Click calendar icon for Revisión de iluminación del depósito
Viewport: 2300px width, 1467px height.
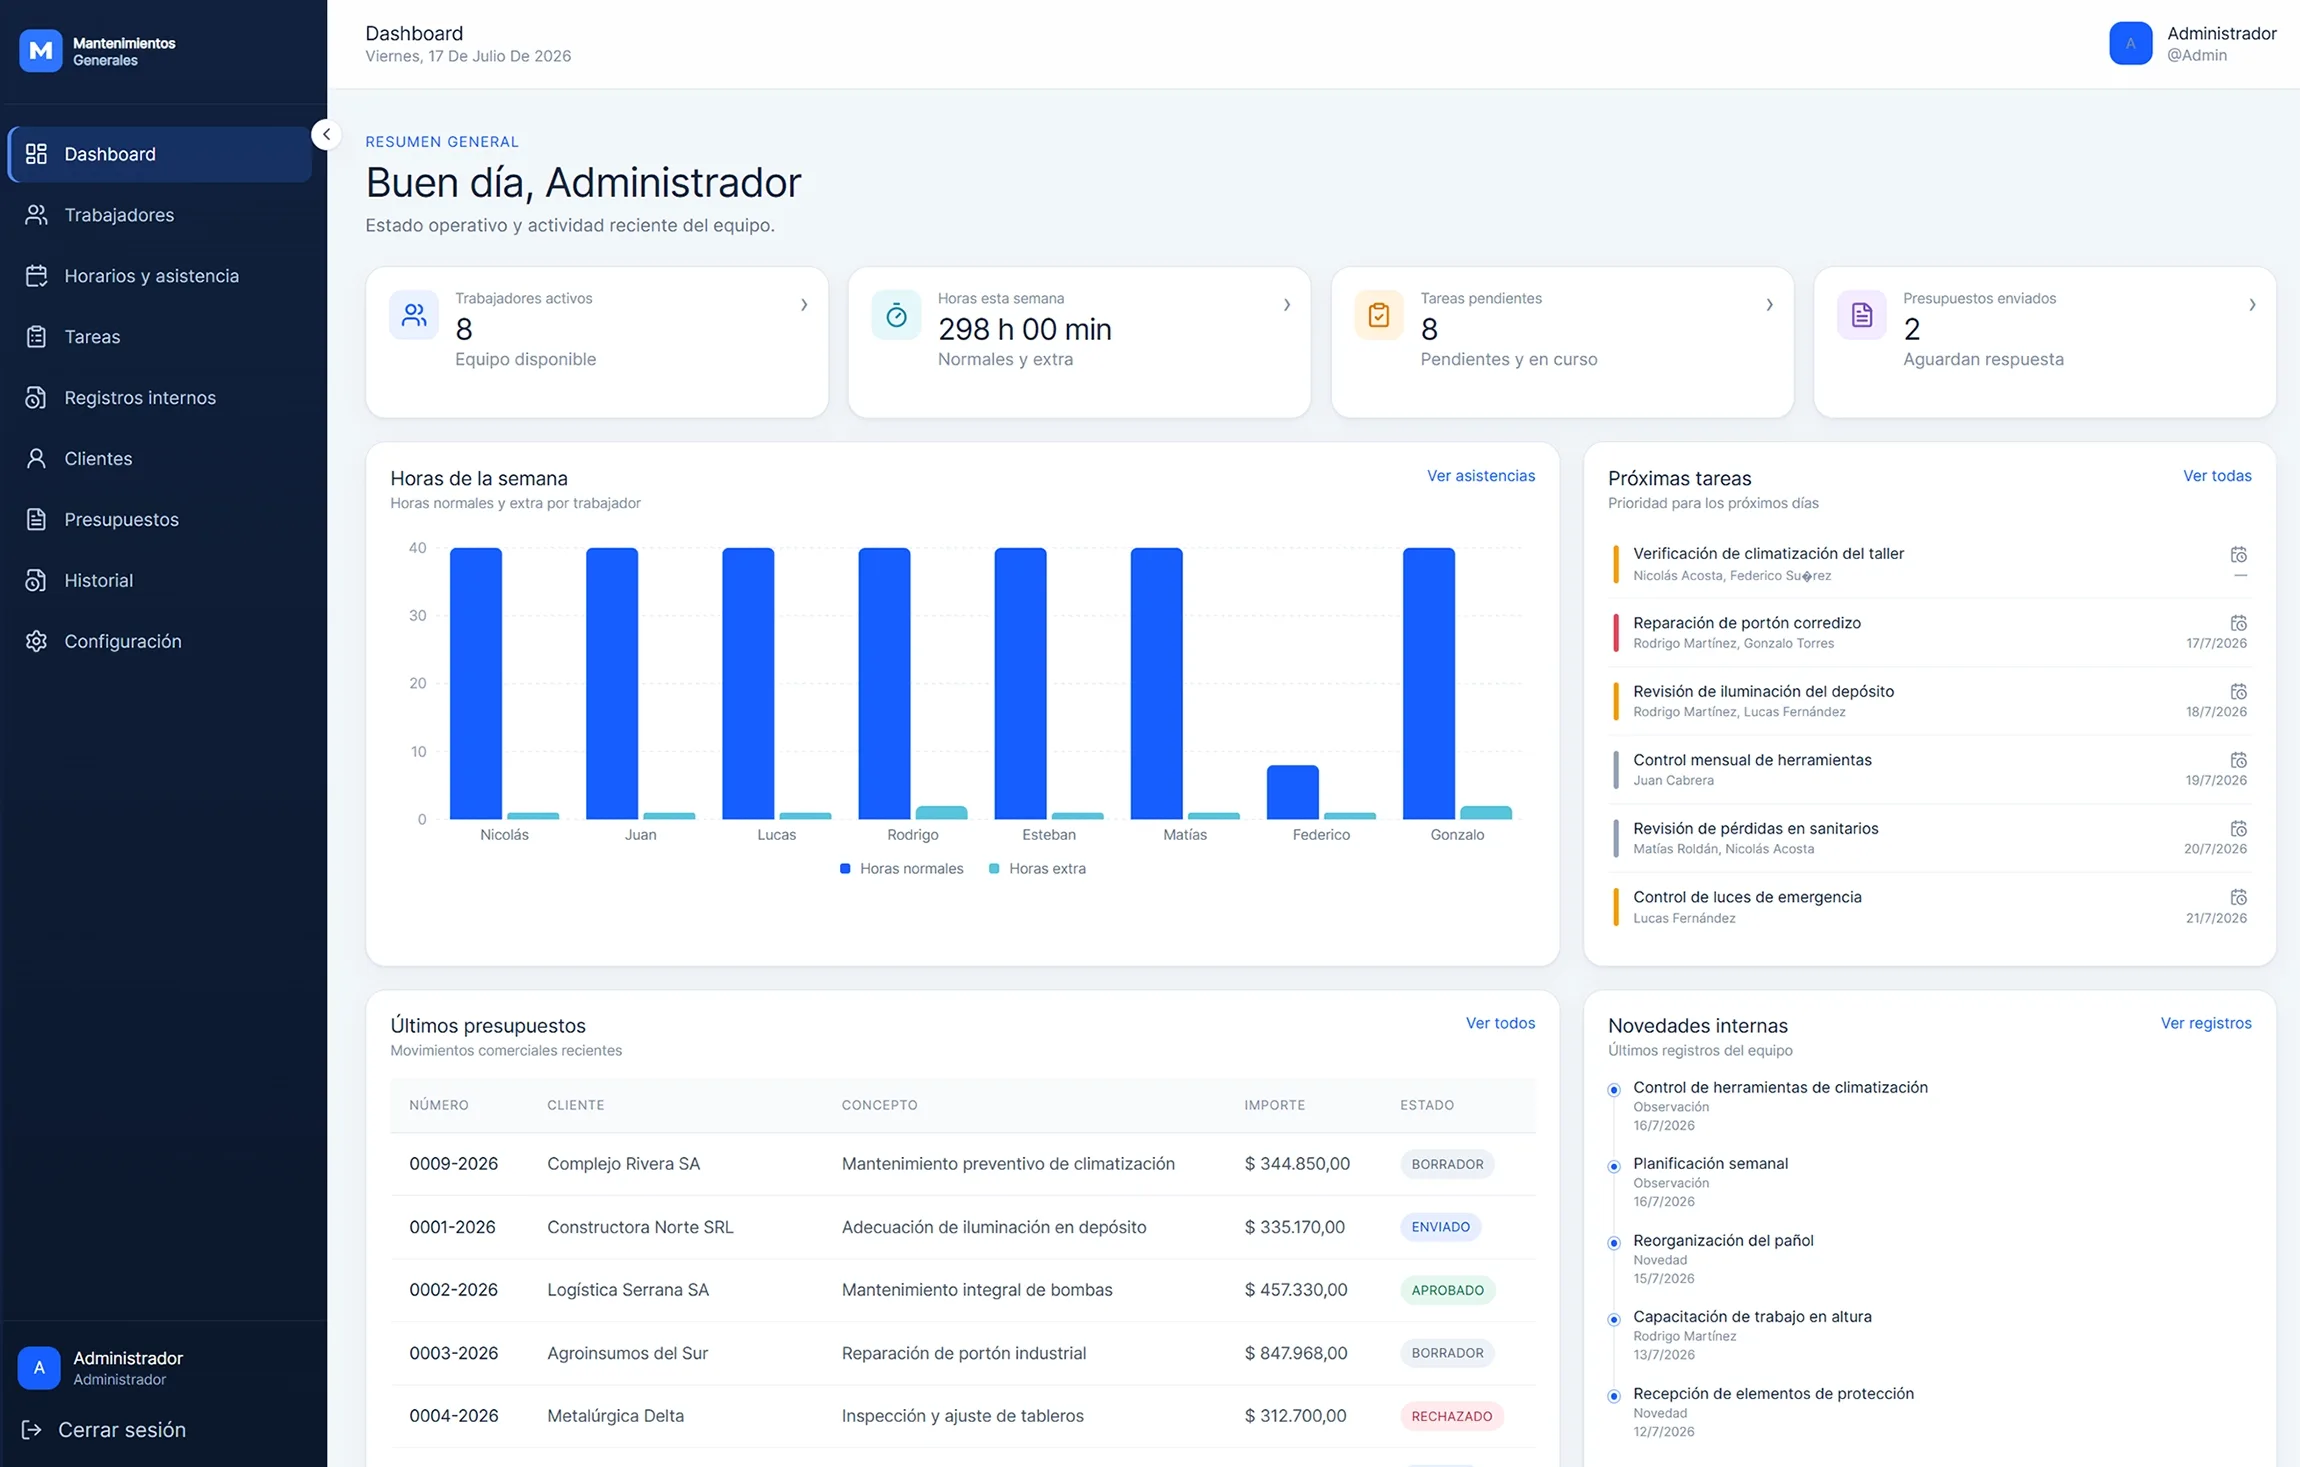tap(2238, 692)
